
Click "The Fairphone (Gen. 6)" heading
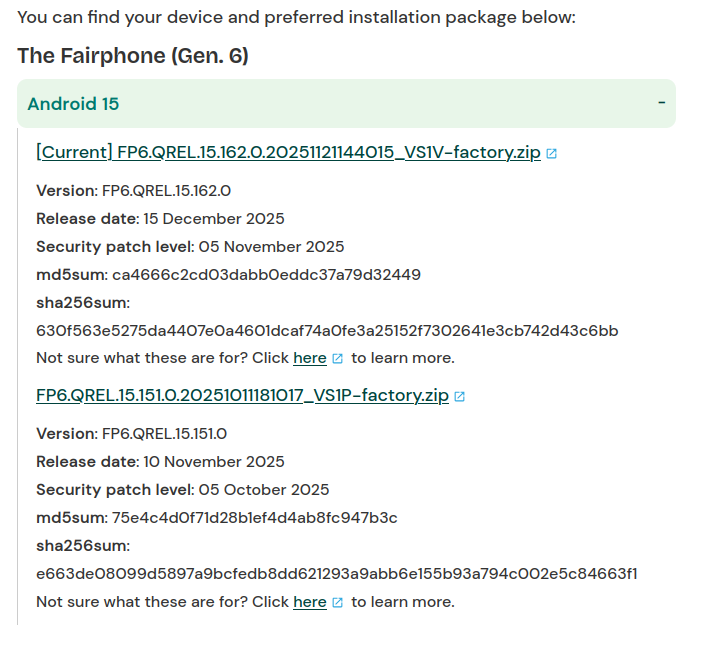tap(133, 56)
